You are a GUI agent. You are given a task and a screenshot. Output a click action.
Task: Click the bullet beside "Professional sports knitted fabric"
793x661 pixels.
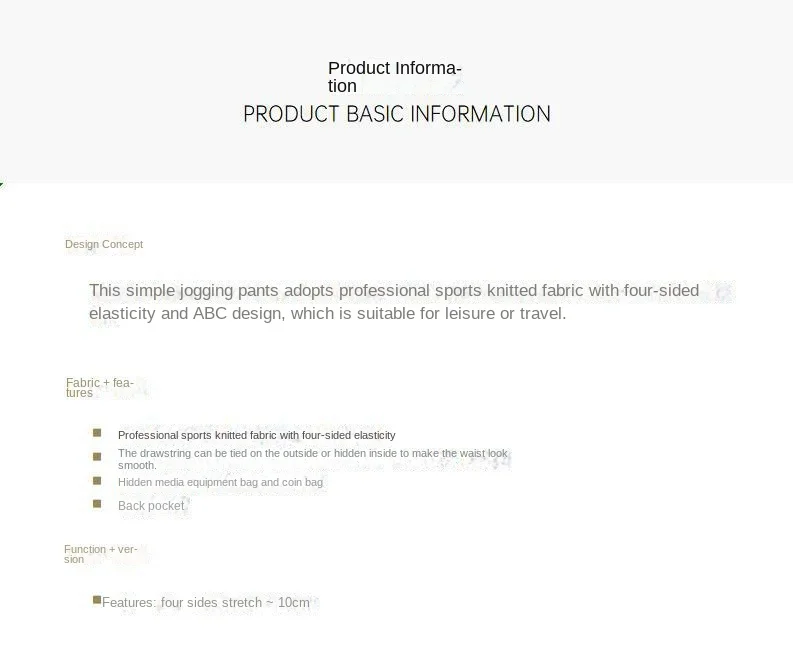click(x=97, y=433)
